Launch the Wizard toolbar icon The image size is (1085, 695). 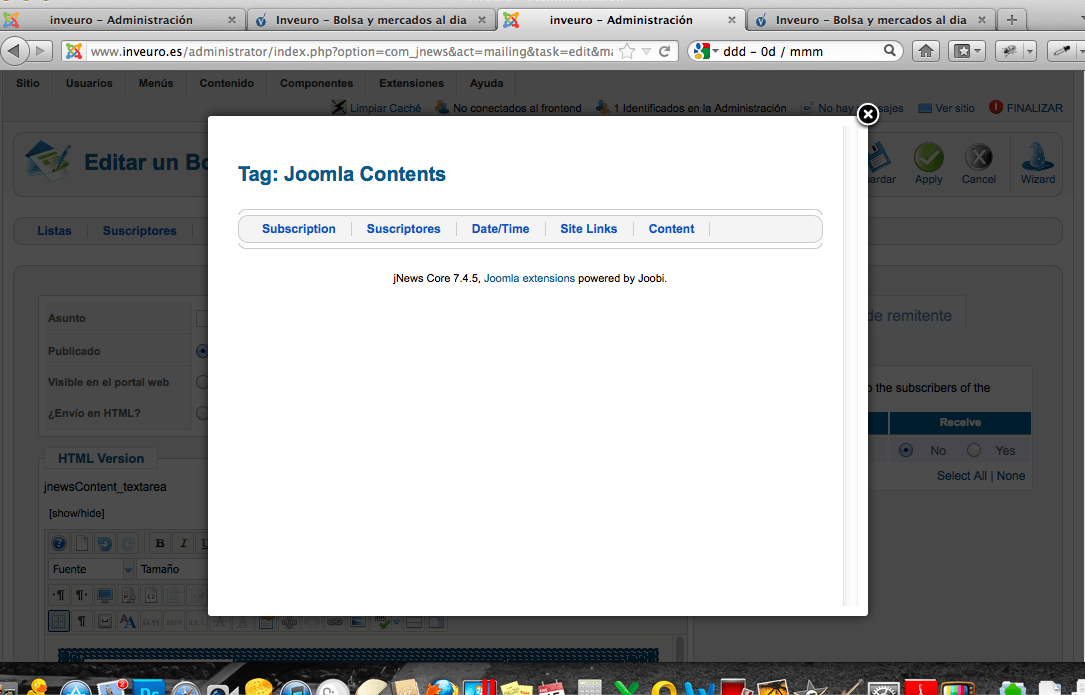[x=1038, y=164]
